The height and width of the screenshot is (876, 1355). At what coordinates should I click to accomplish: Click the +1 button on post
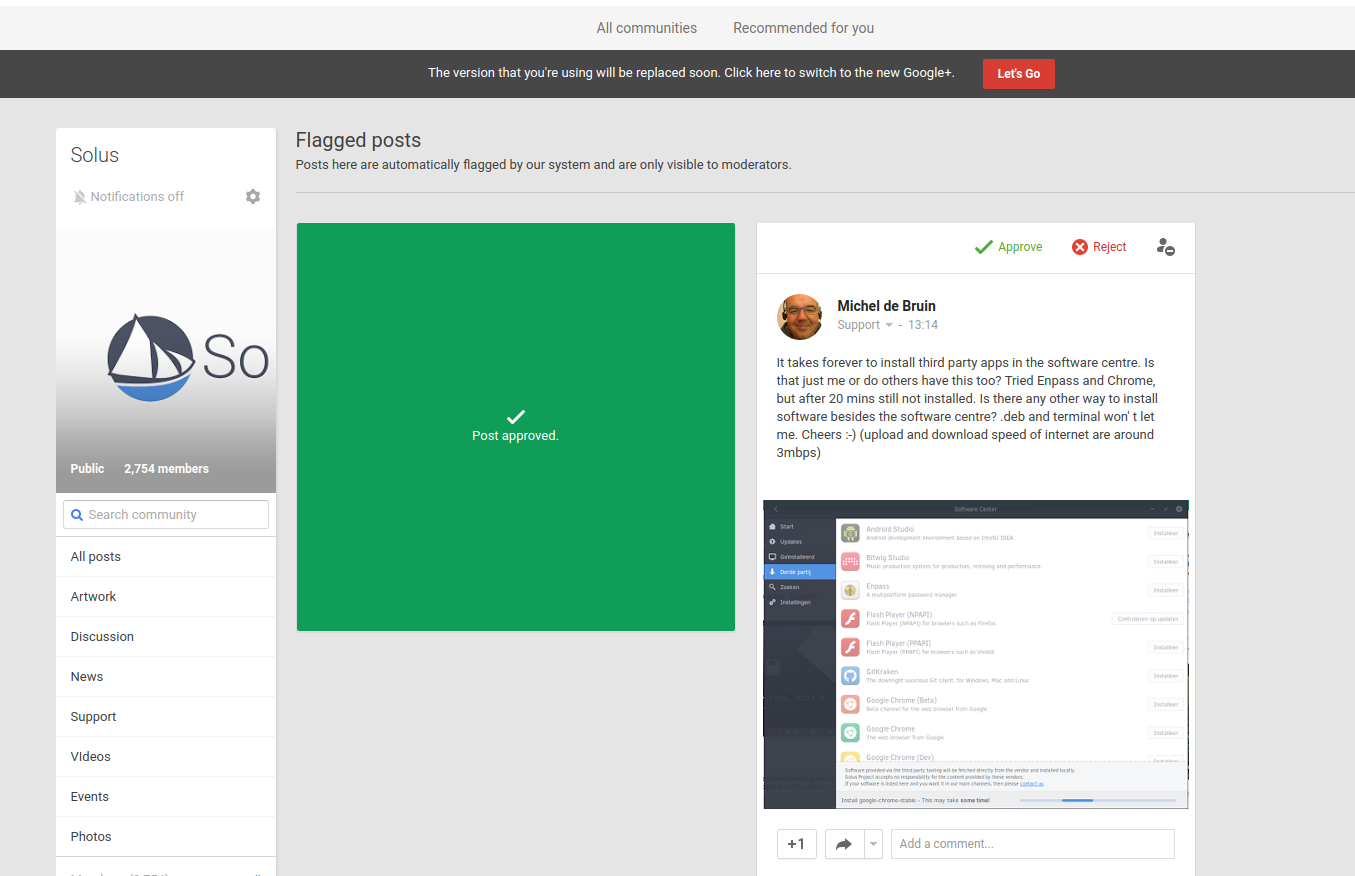coord(797,844)
